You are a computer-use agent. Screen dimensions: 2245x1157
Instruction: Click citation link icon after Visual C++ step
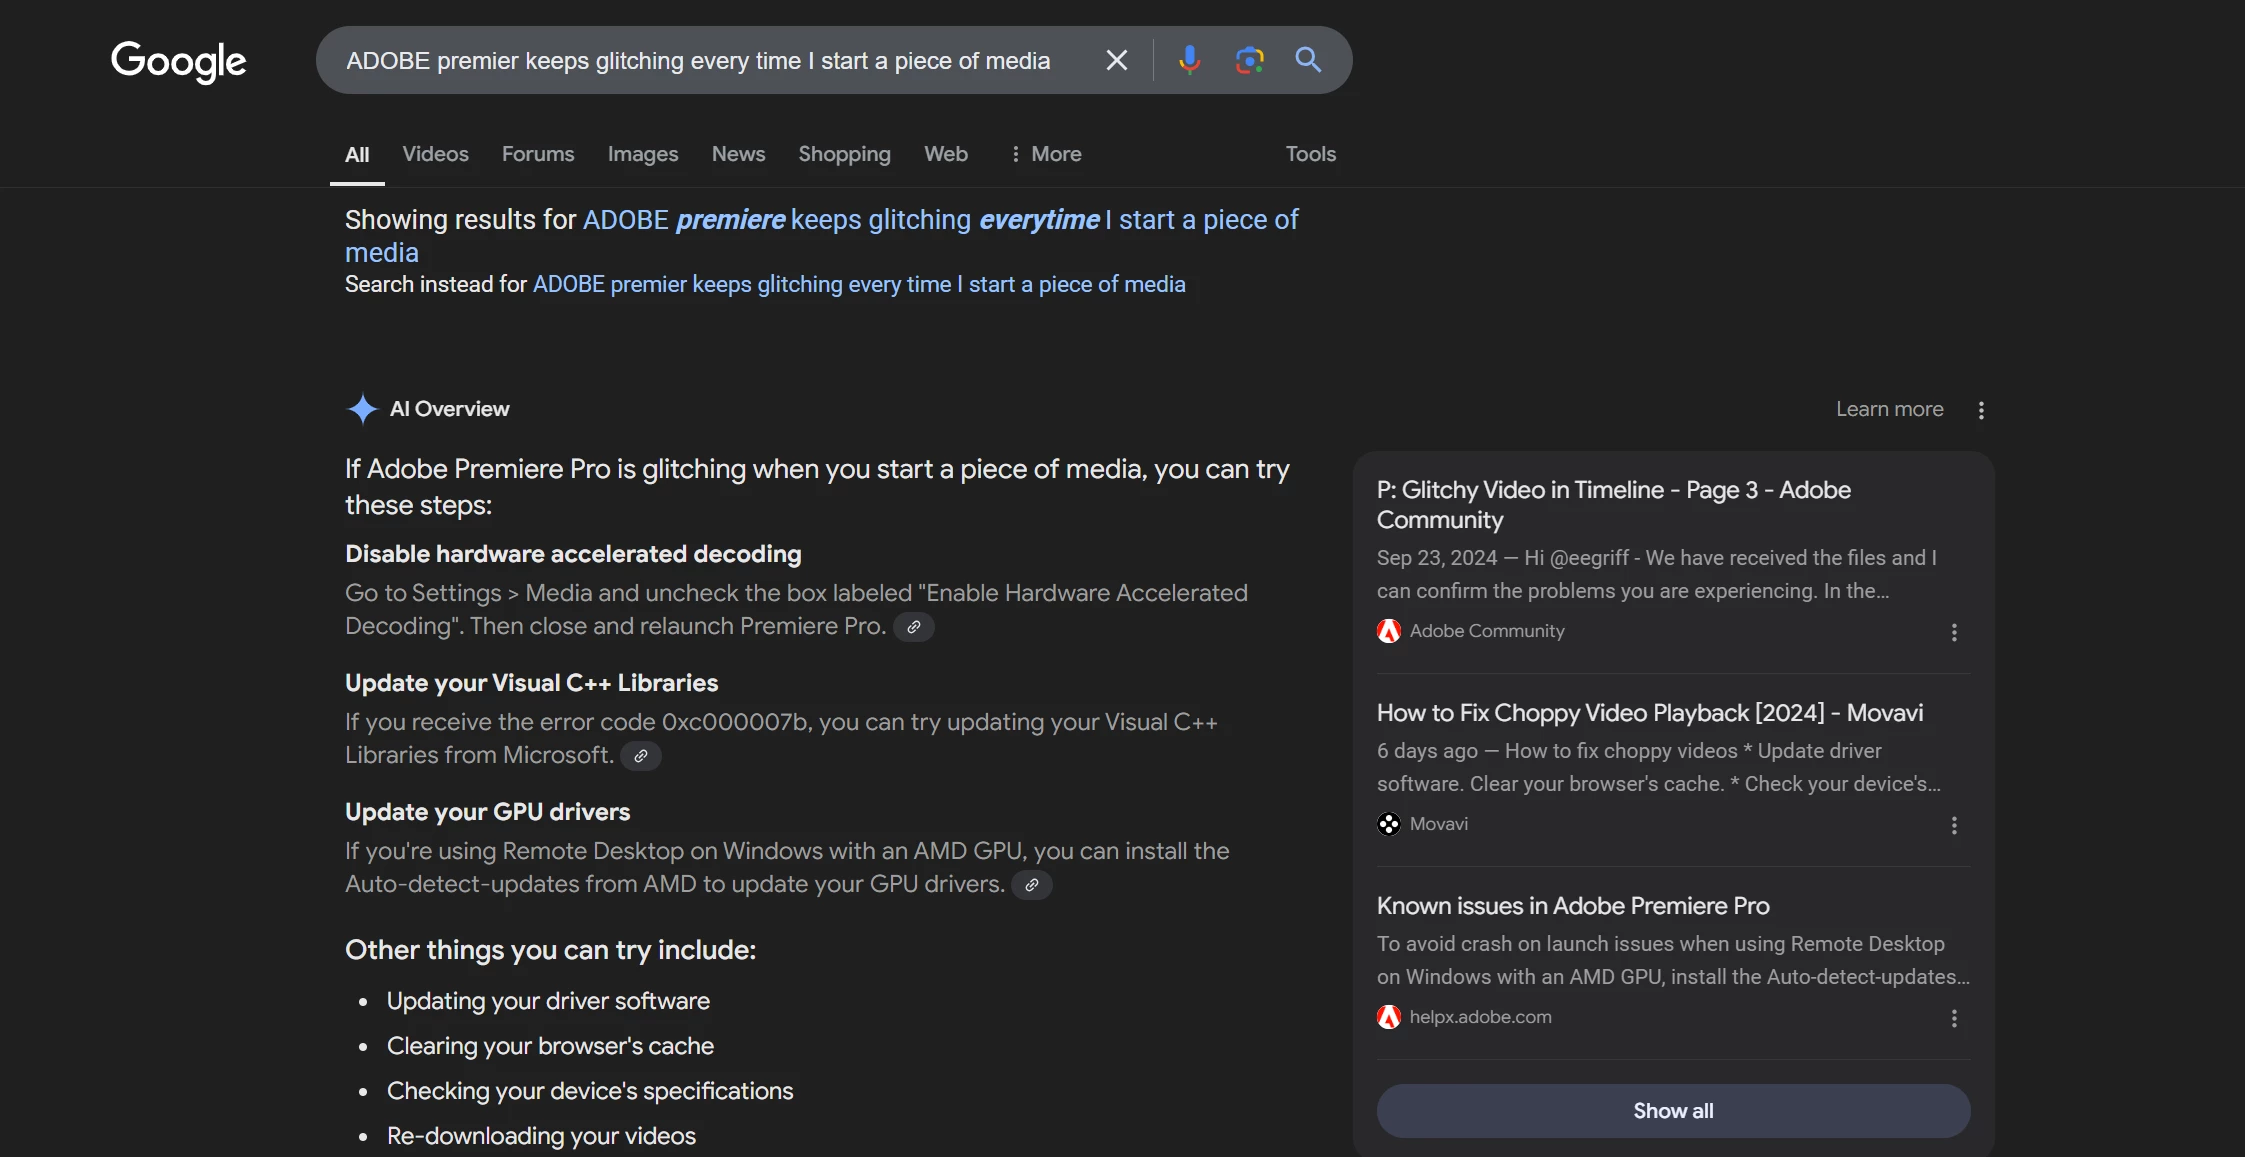click(x=641, y=756)
